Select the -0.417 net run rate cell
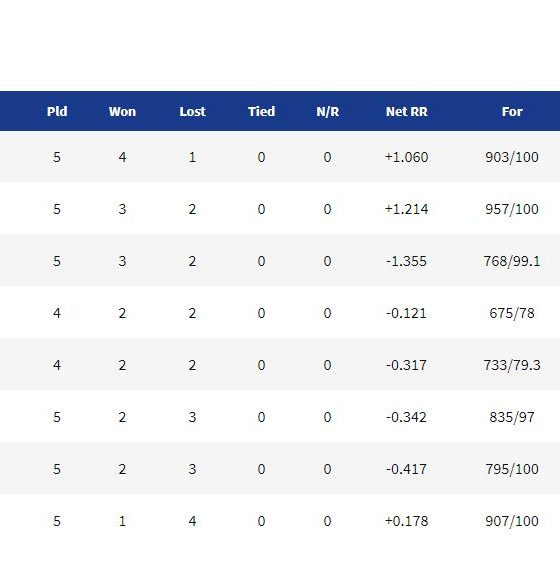This screenshot has width=560, height=587. [407, 469]
